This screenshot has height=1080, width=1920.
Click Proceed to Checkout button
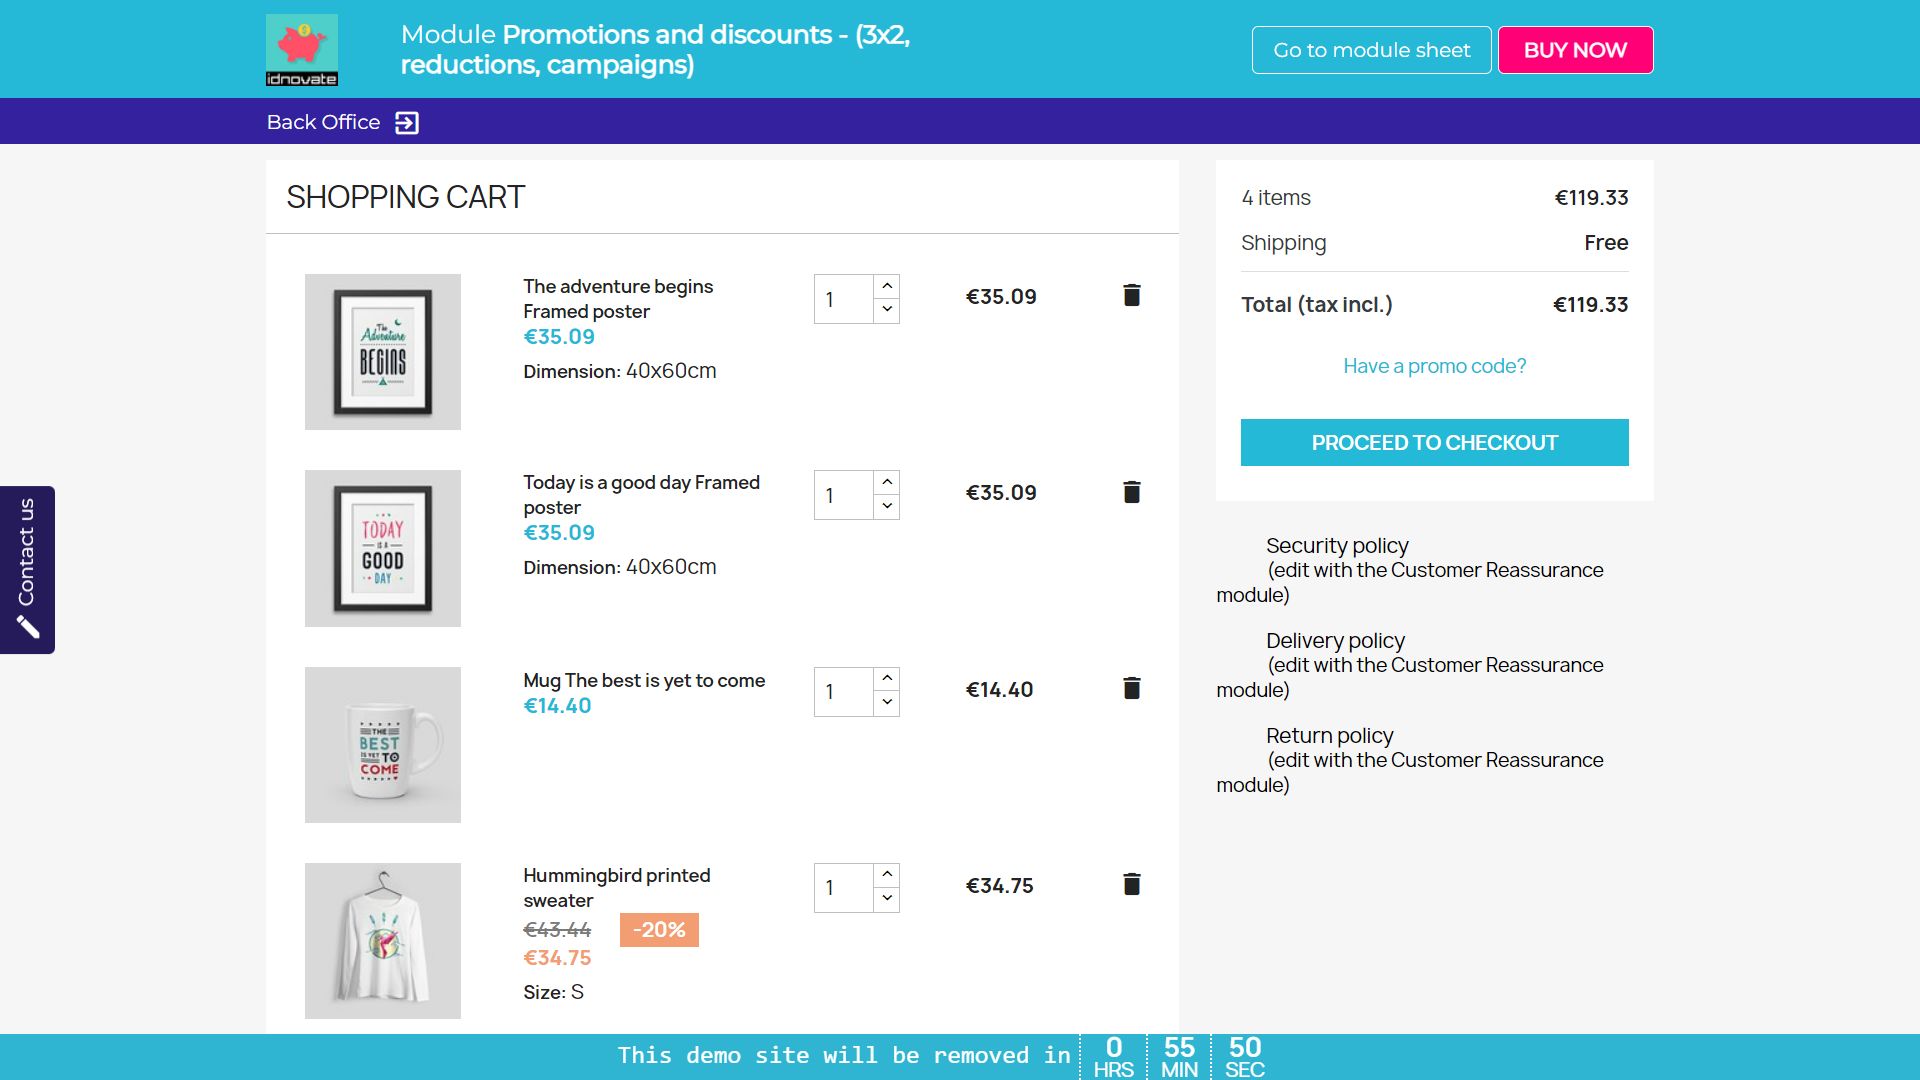click(x=1434, y=442)
